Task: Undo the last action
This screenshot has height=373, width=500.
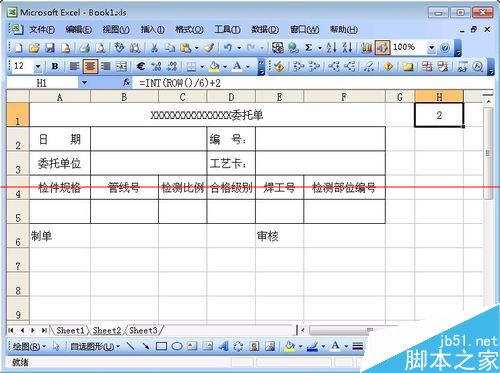Action: click(x=228, y=48)
